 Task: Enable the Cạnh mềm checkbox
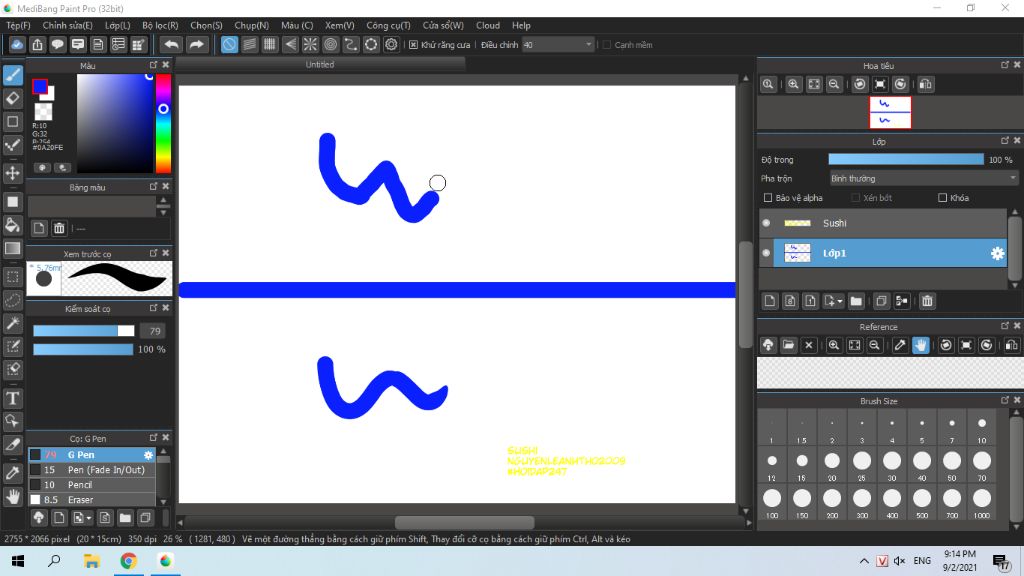(607, 45)
